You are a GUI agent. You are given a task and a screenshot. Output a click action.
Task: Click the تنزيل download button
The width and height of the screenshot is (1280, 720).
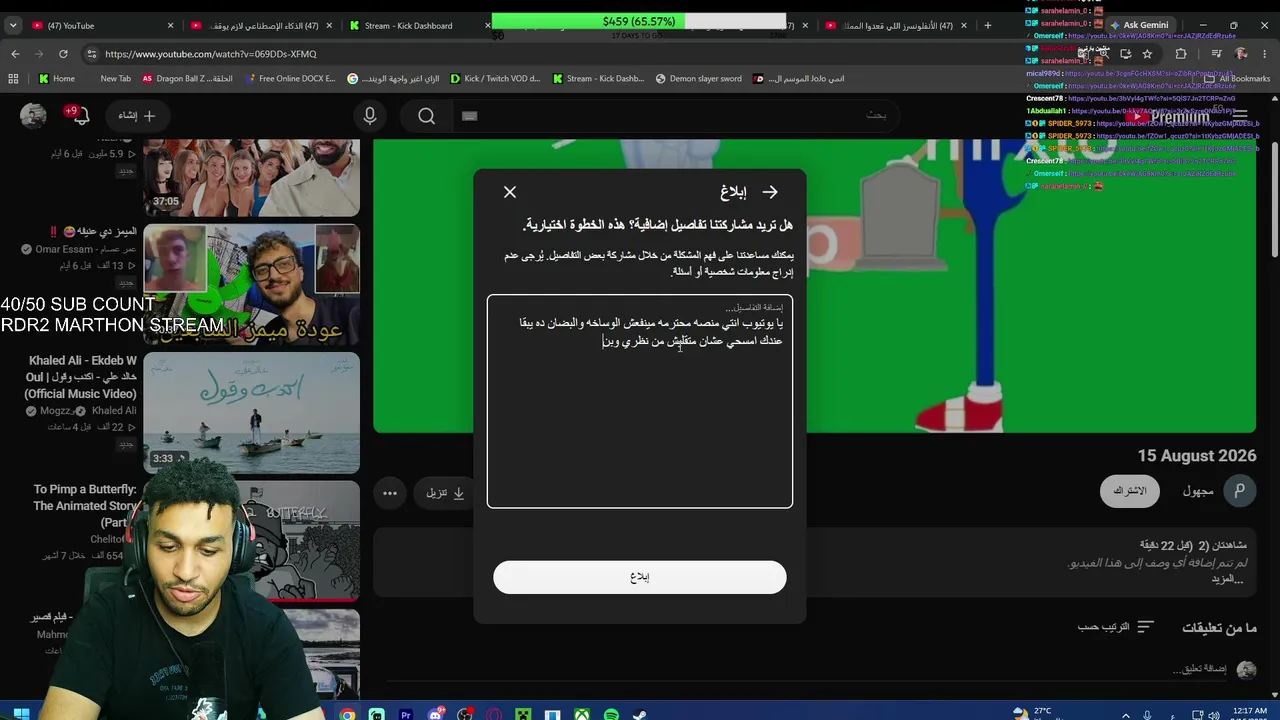point(446,492)
